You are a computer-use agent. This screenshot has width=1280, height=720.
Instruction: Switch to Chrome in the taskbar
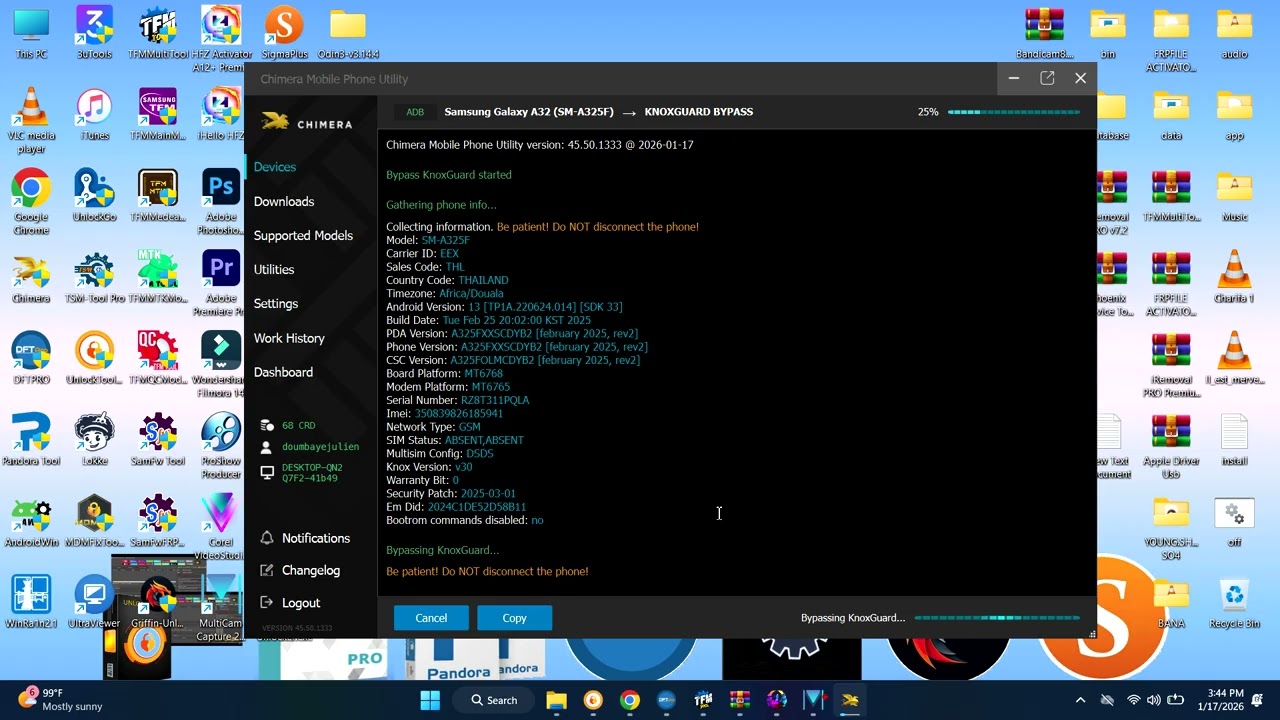tap(629, 700)
